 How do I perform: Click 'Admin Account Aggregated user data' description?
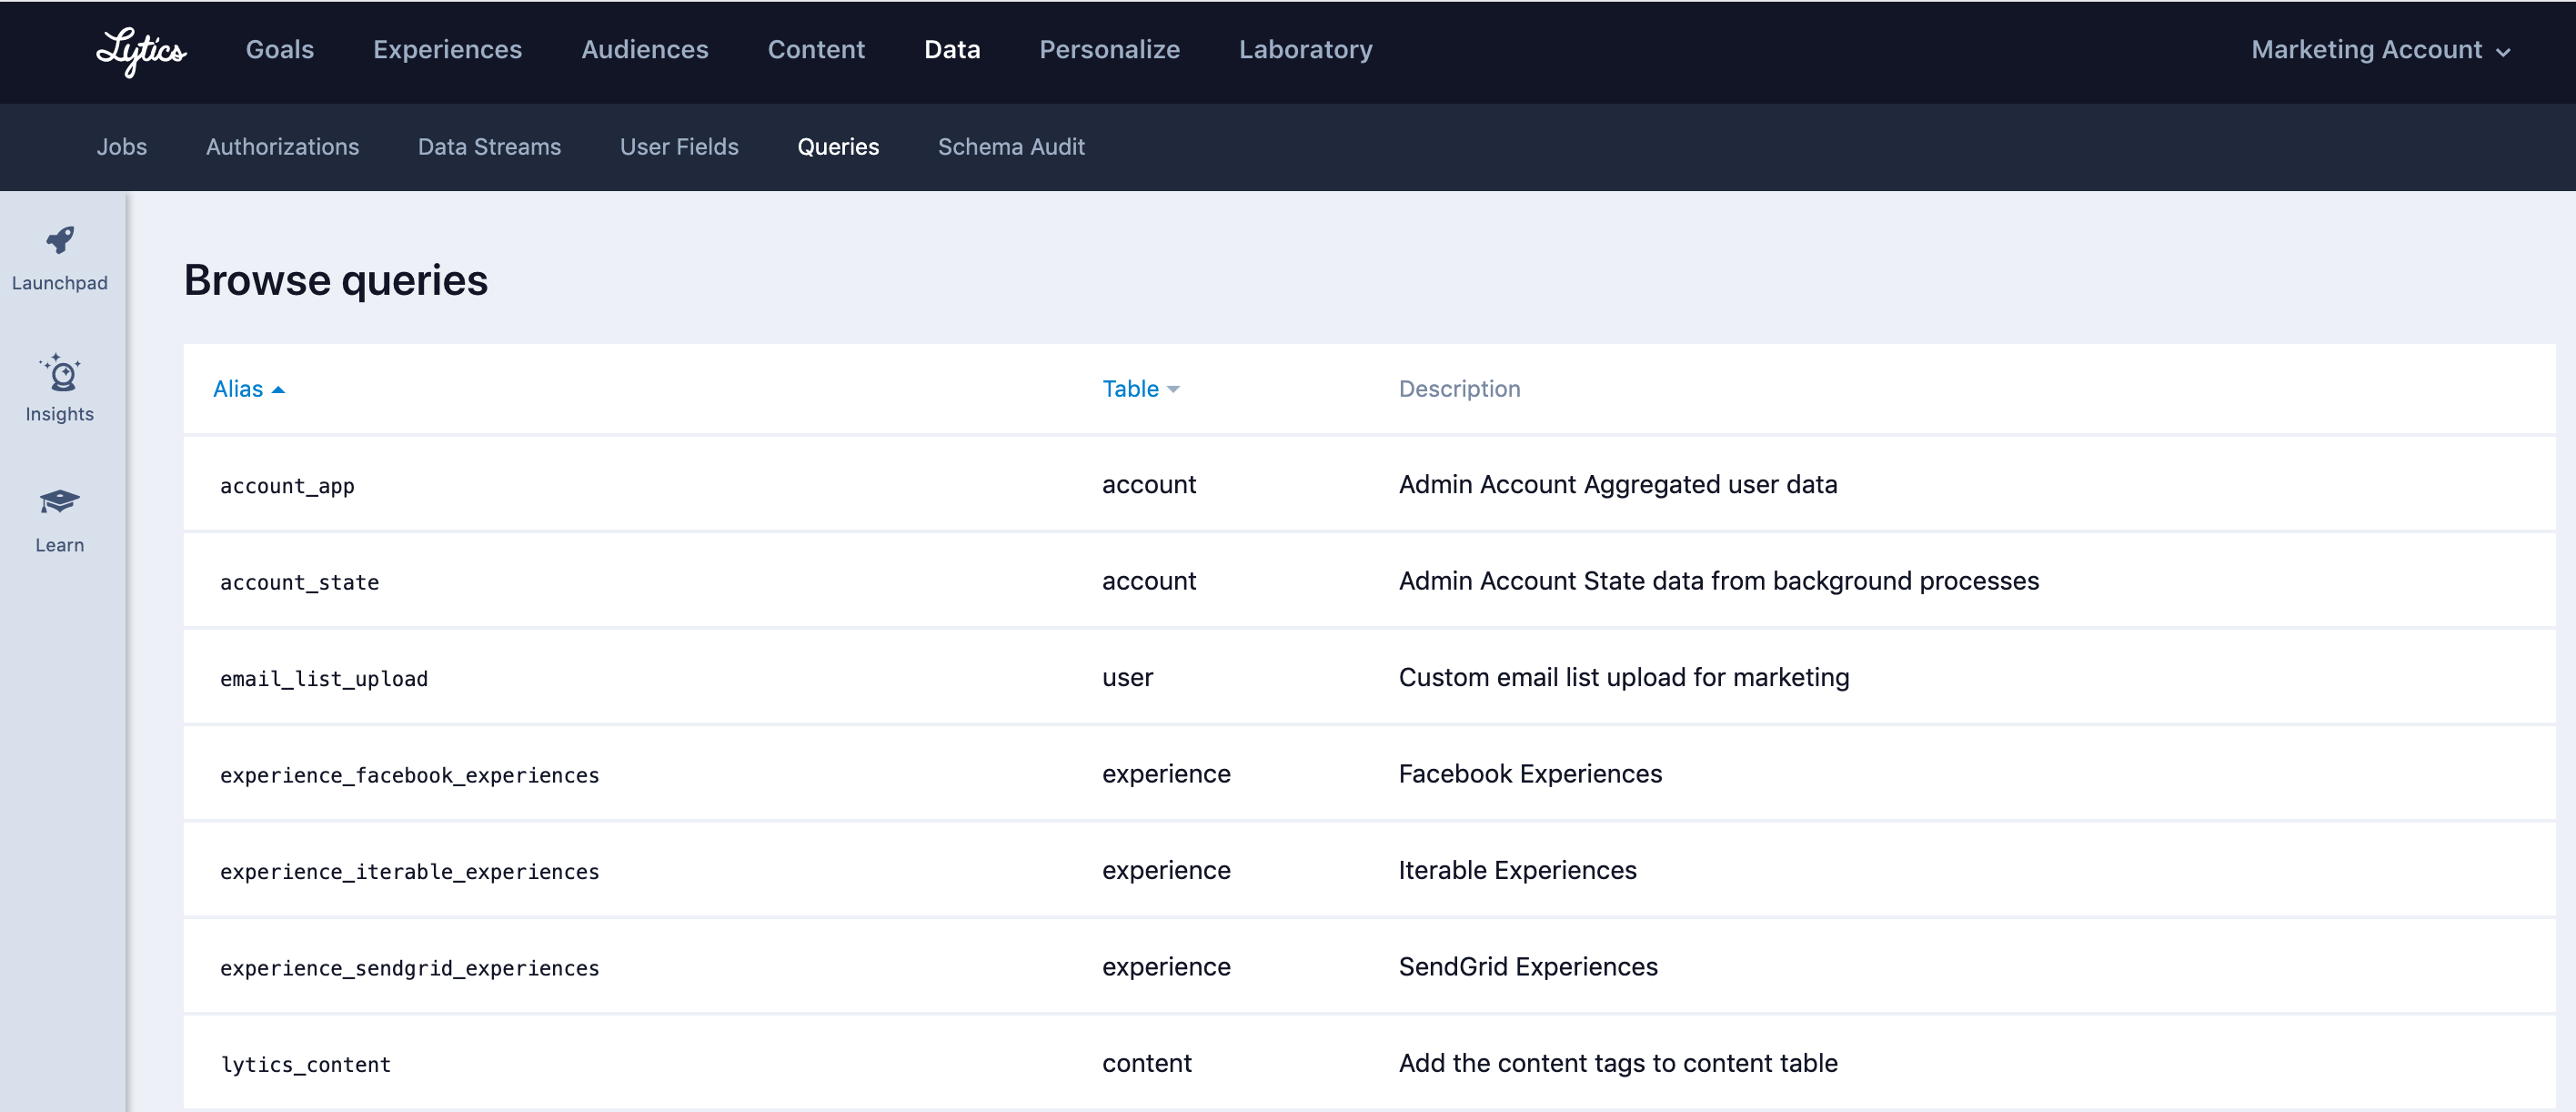1617,484
